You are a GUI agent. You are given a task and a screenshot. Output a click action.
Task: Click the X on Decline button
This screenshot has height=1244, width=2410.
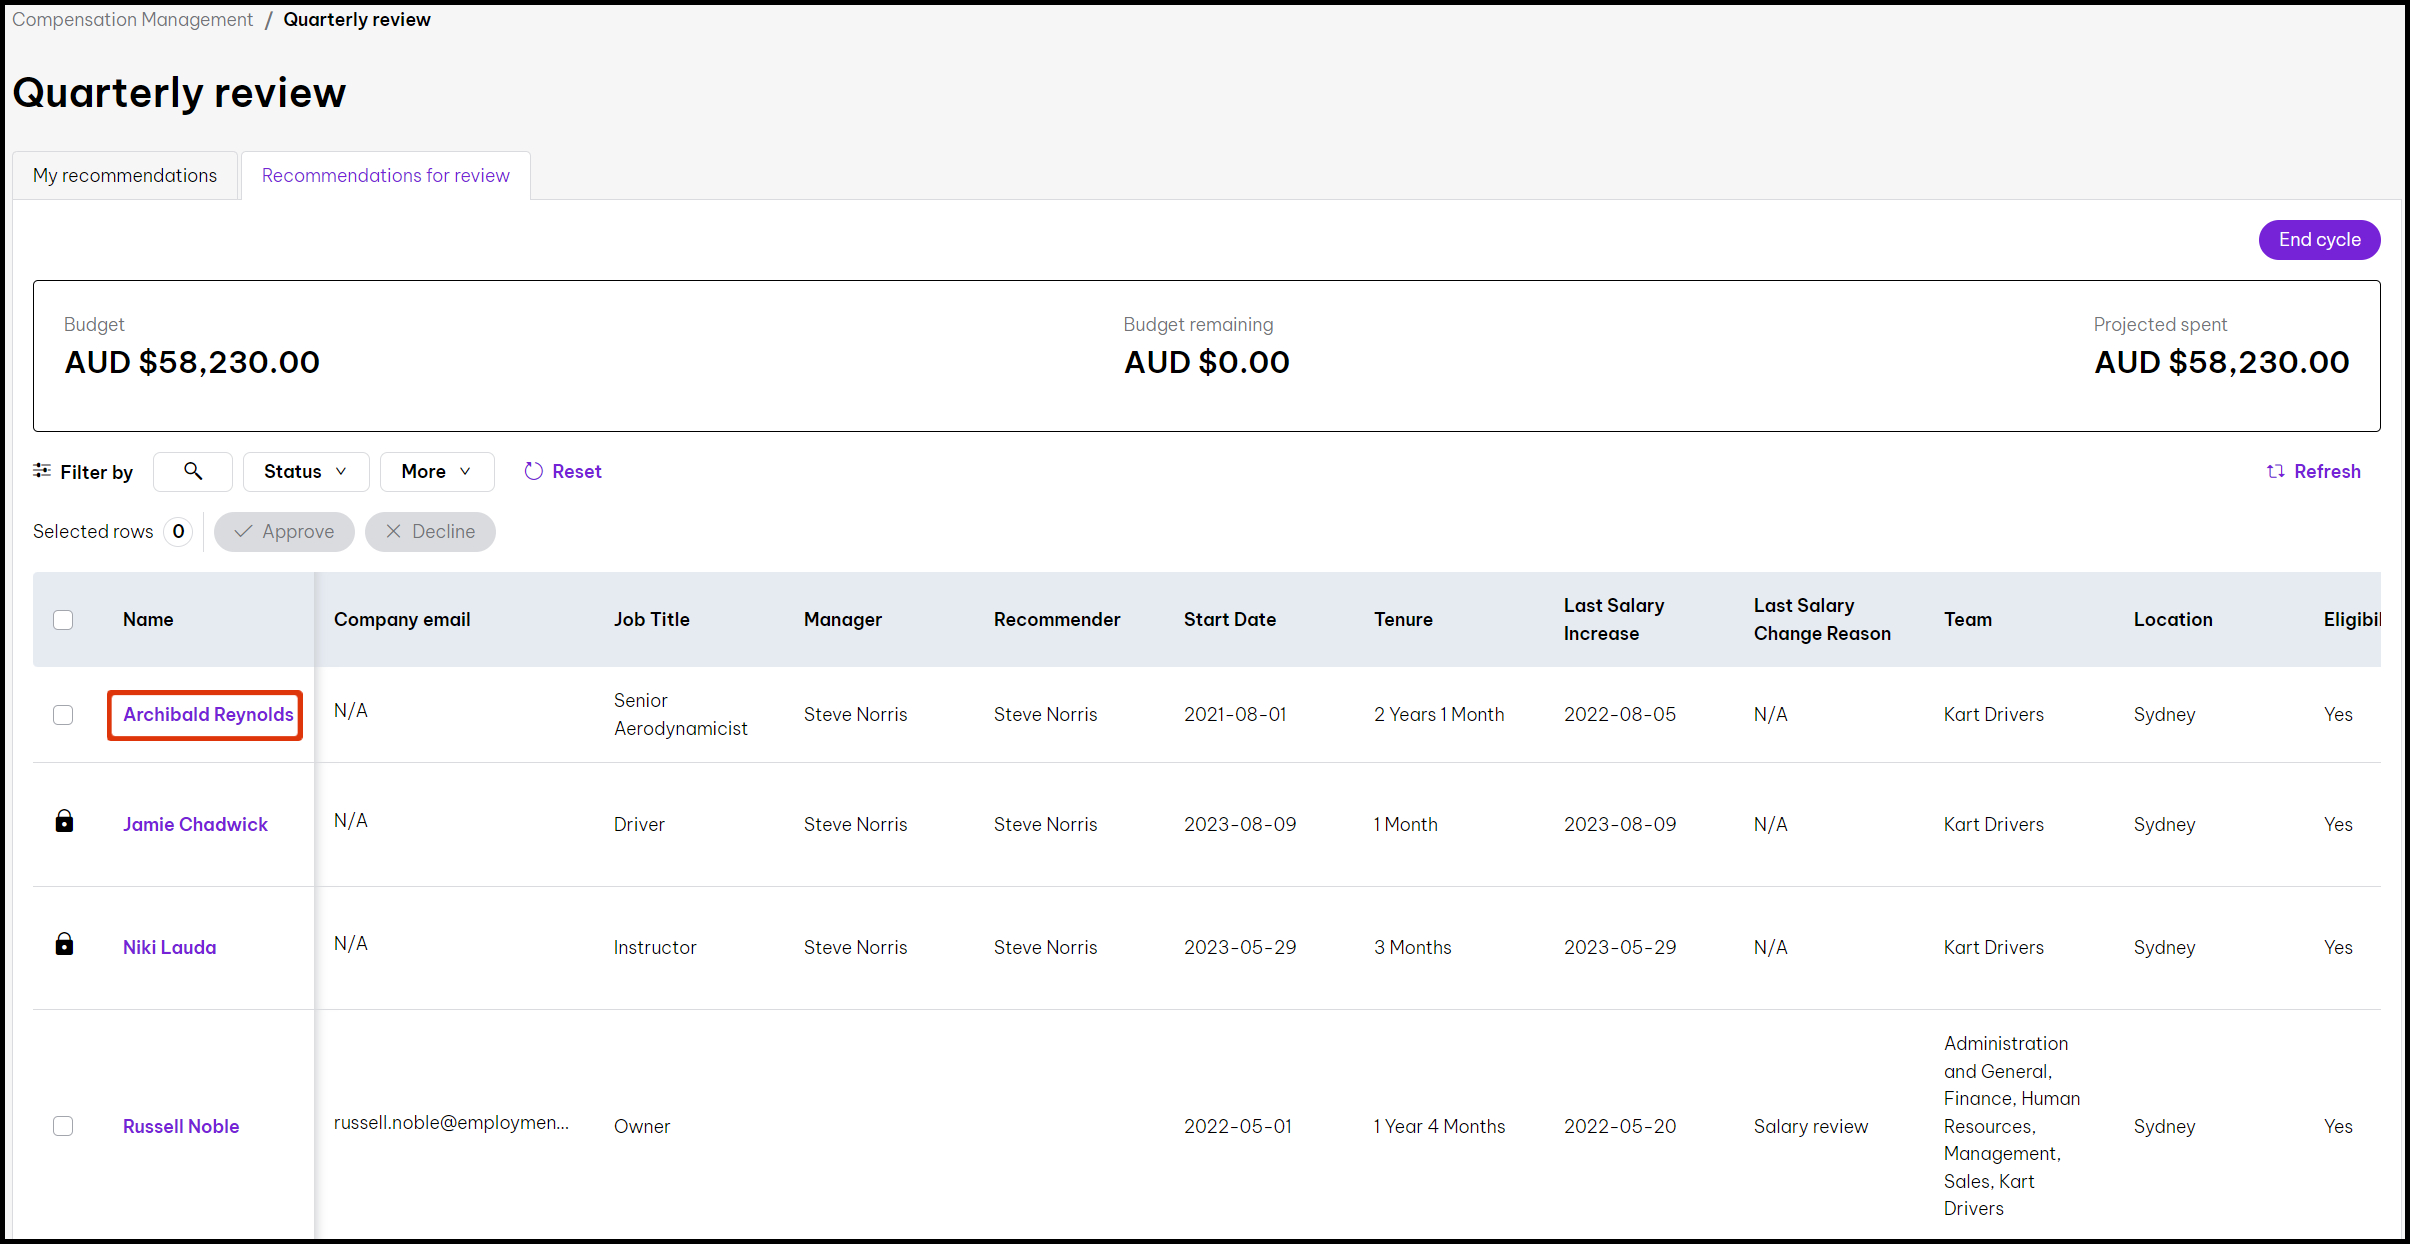point(393,532)
